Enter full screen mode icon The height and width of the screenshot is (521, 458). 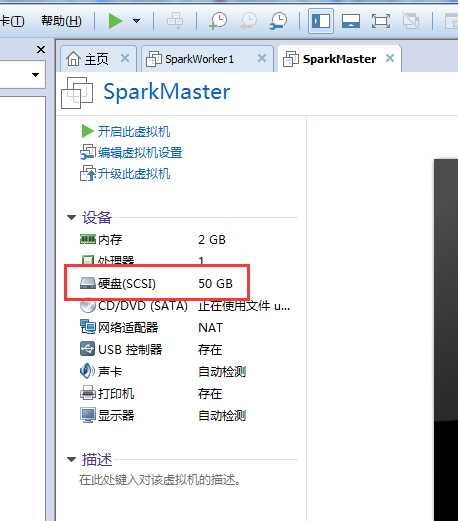point(381,21)
